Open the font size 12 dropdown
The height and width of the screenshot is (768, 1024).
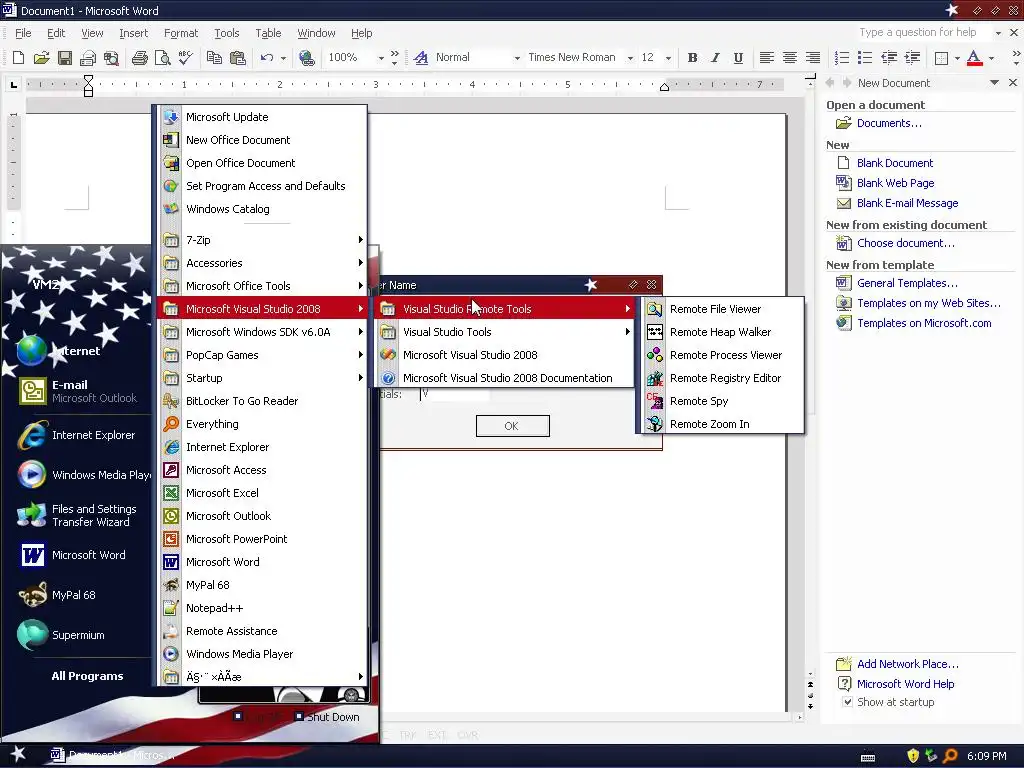[x=668, y=58]
